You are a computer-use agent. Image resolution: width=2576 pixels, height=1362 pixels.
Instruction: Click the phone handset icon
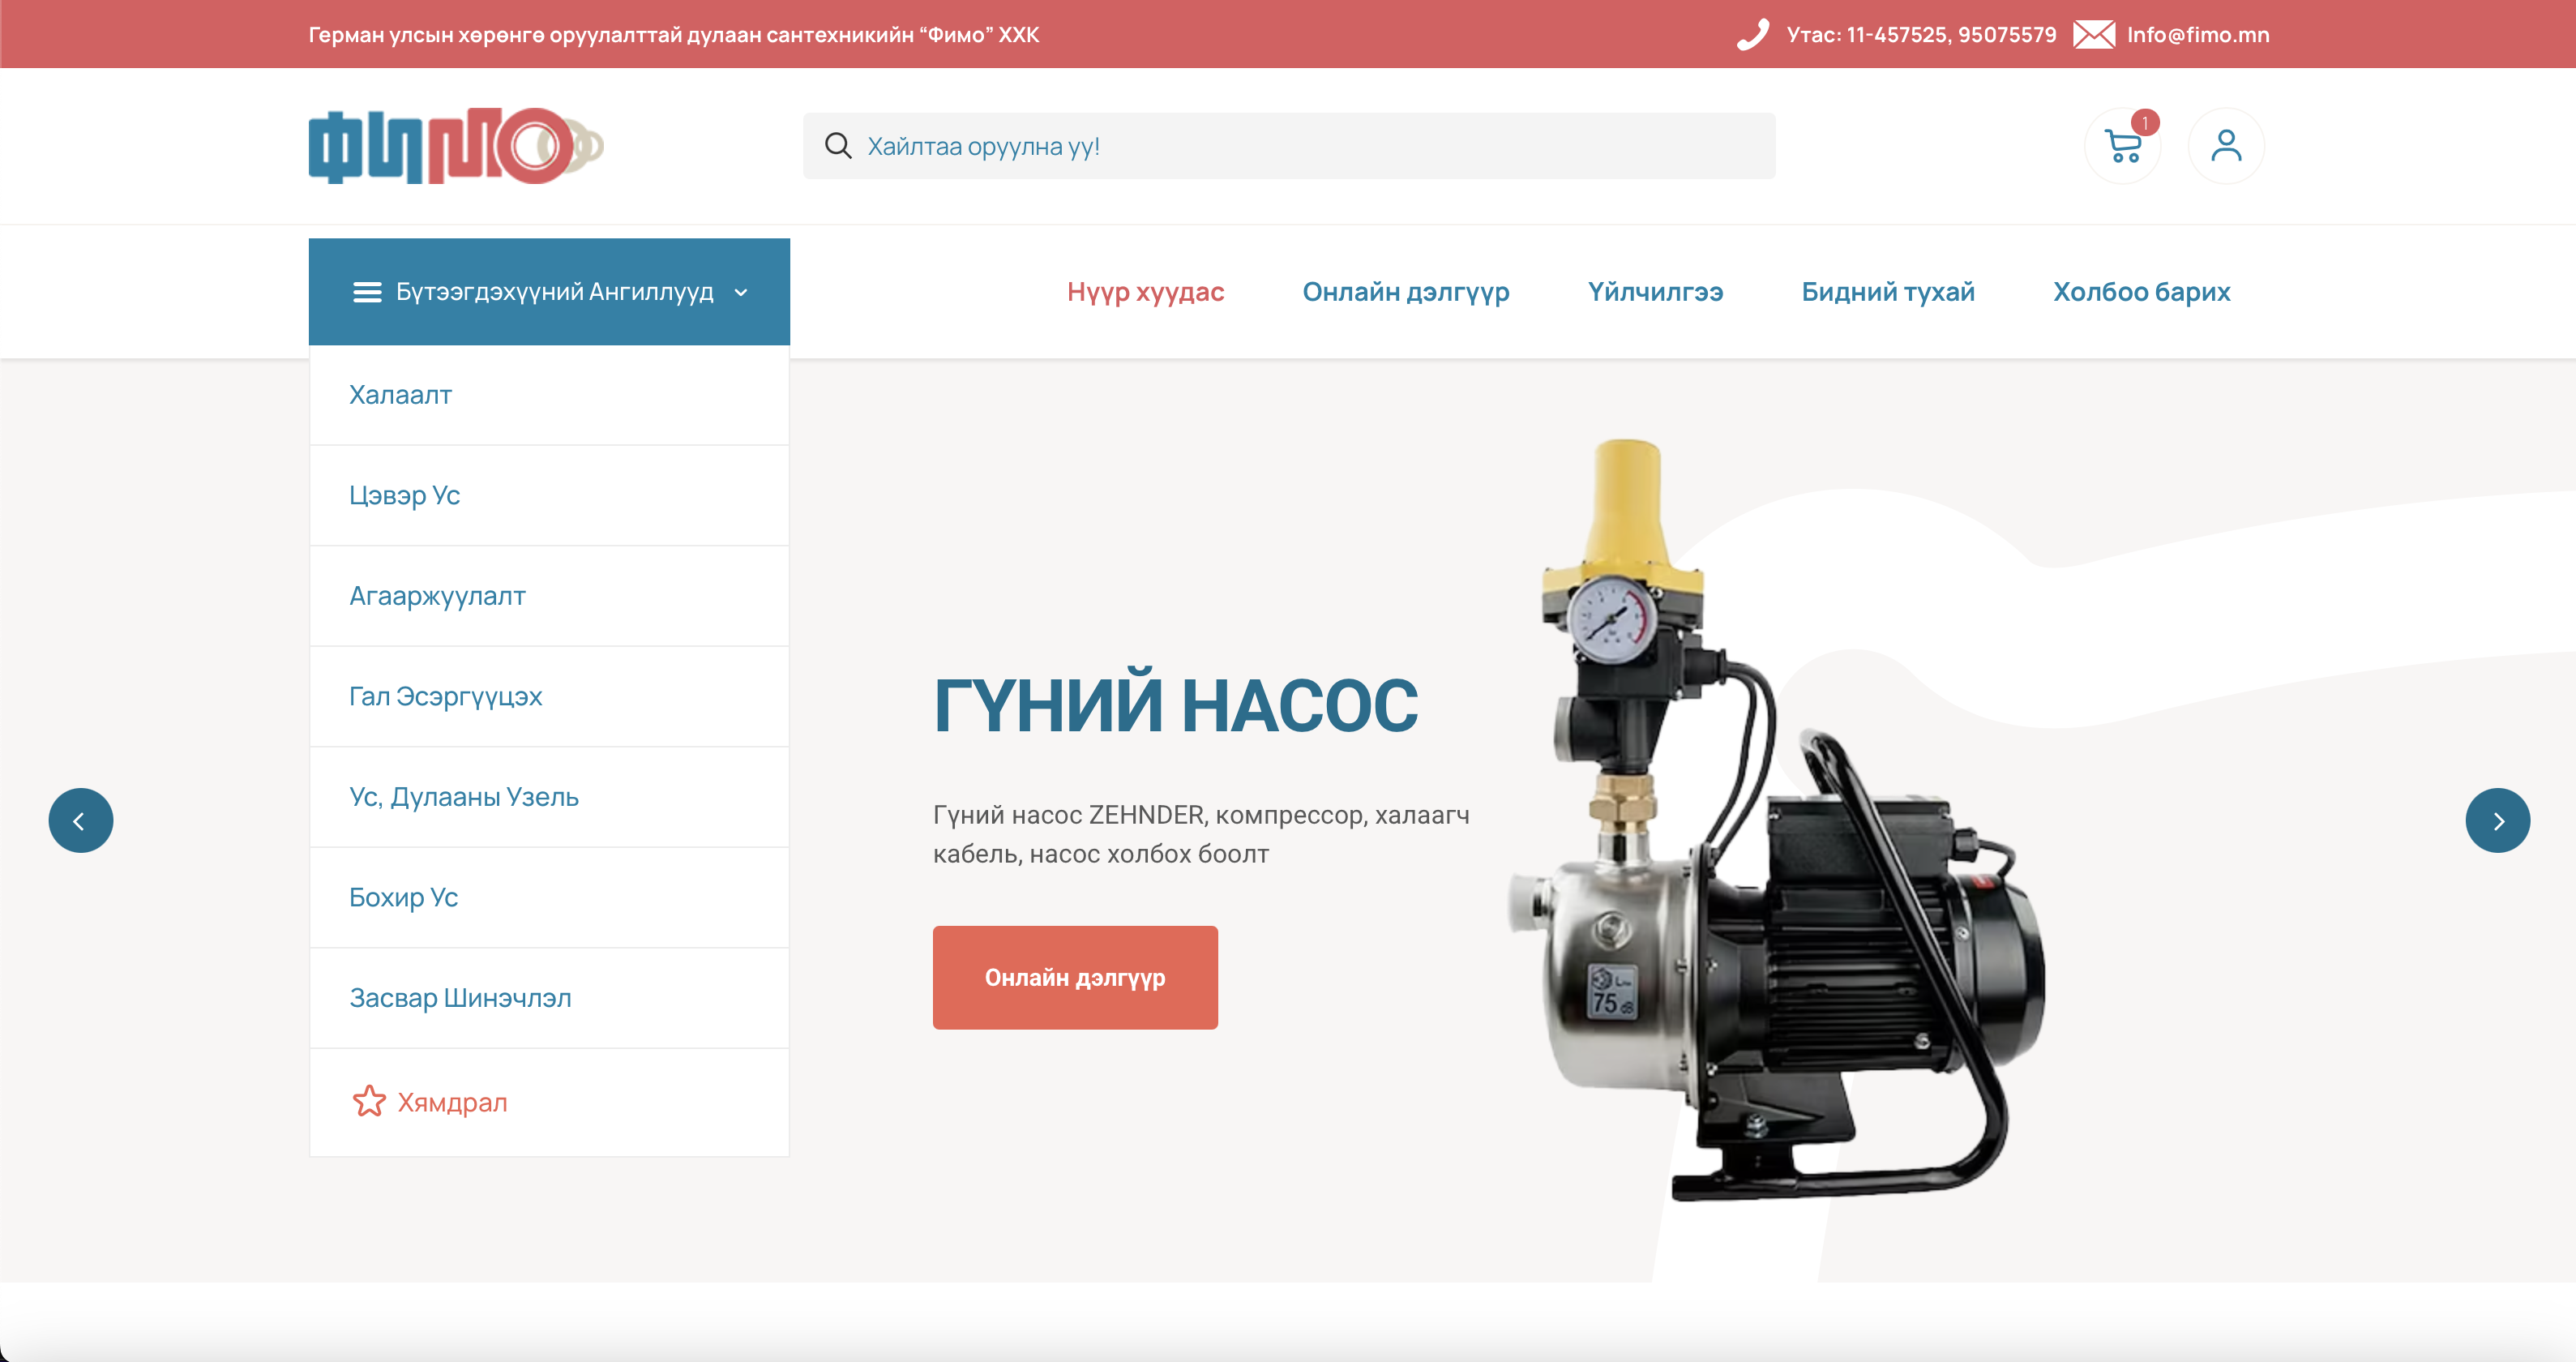[1753, 35]
